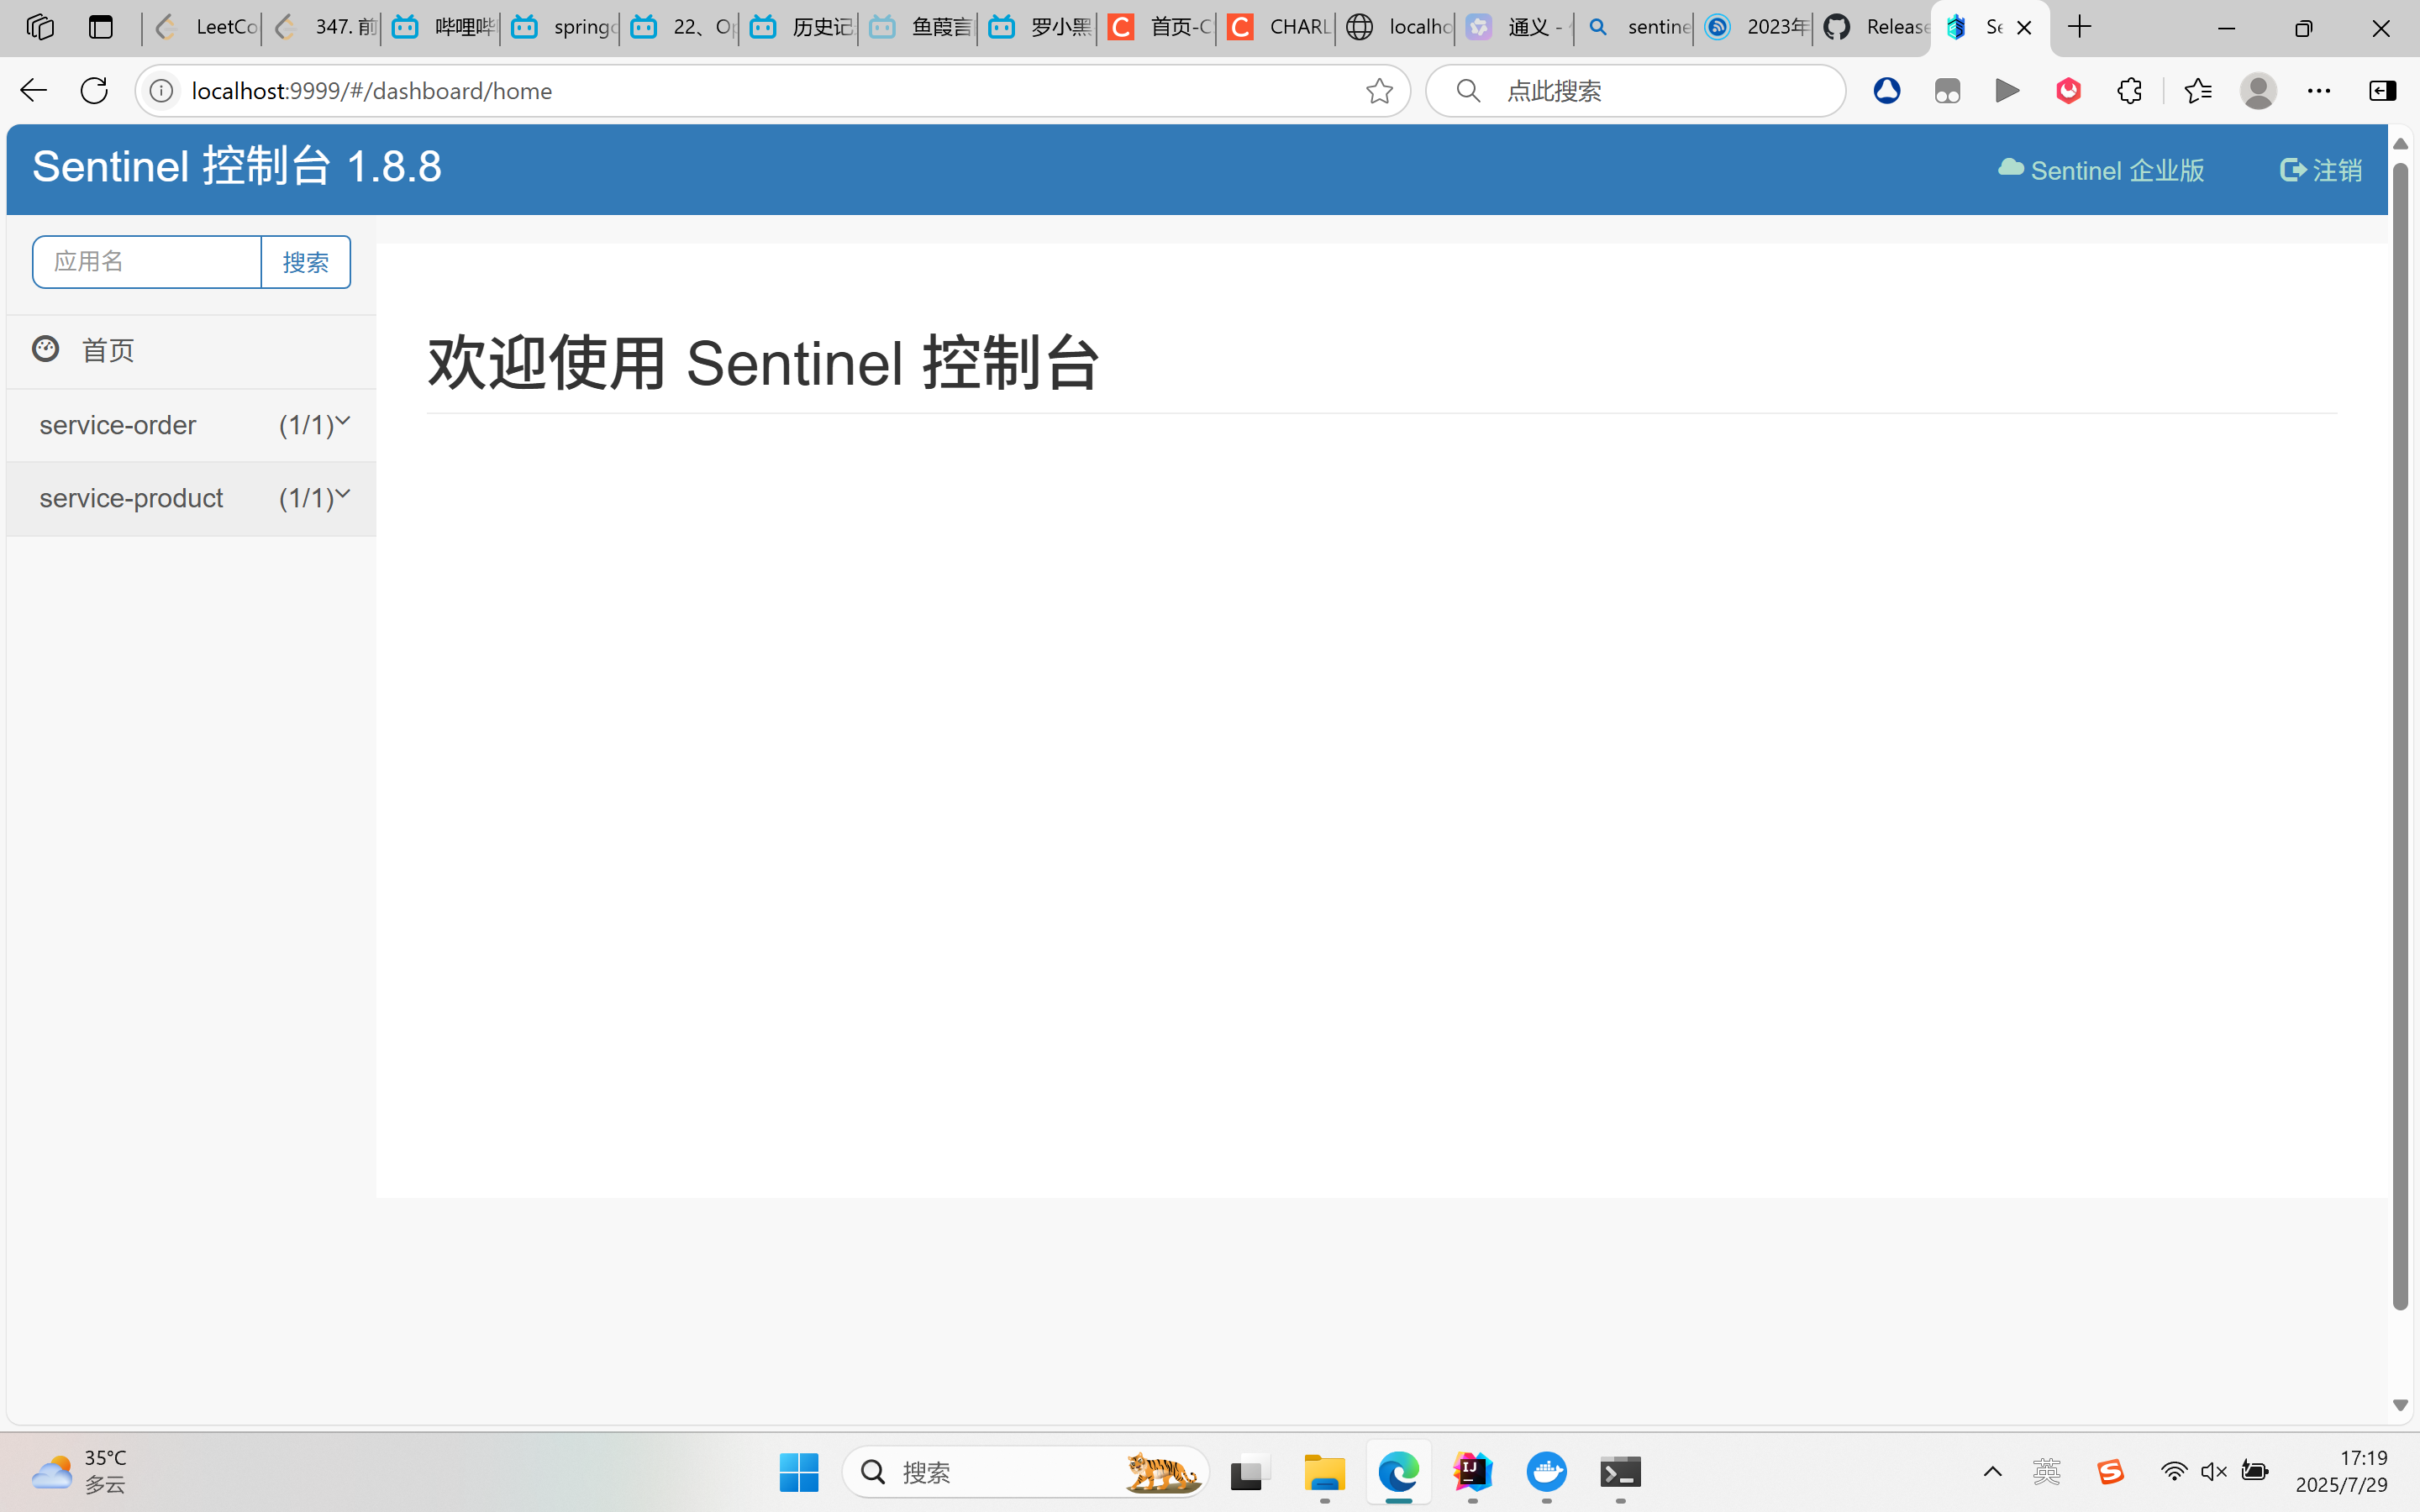Open browser settings and more menu
The height and width of the screenshot is (1512, 2420).
(x=2319, y=91)
